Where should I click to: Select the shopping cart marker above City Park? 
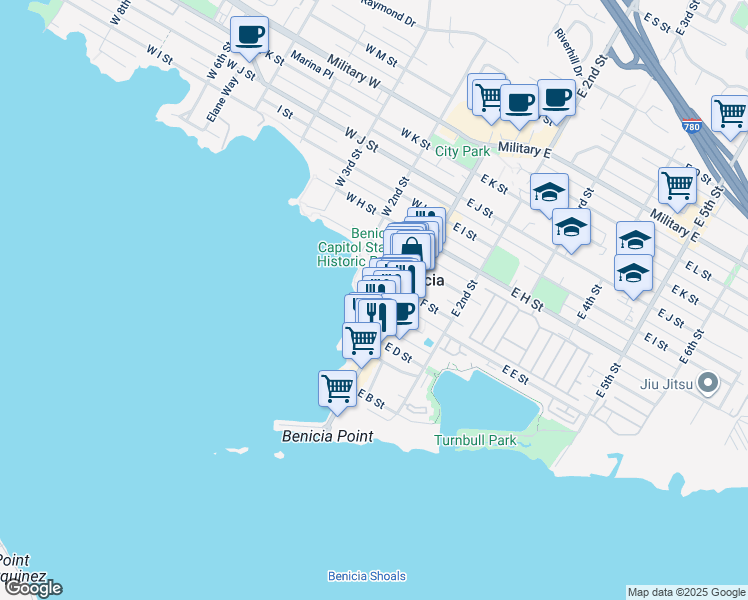pyautogui.click(x=487, y=95)
